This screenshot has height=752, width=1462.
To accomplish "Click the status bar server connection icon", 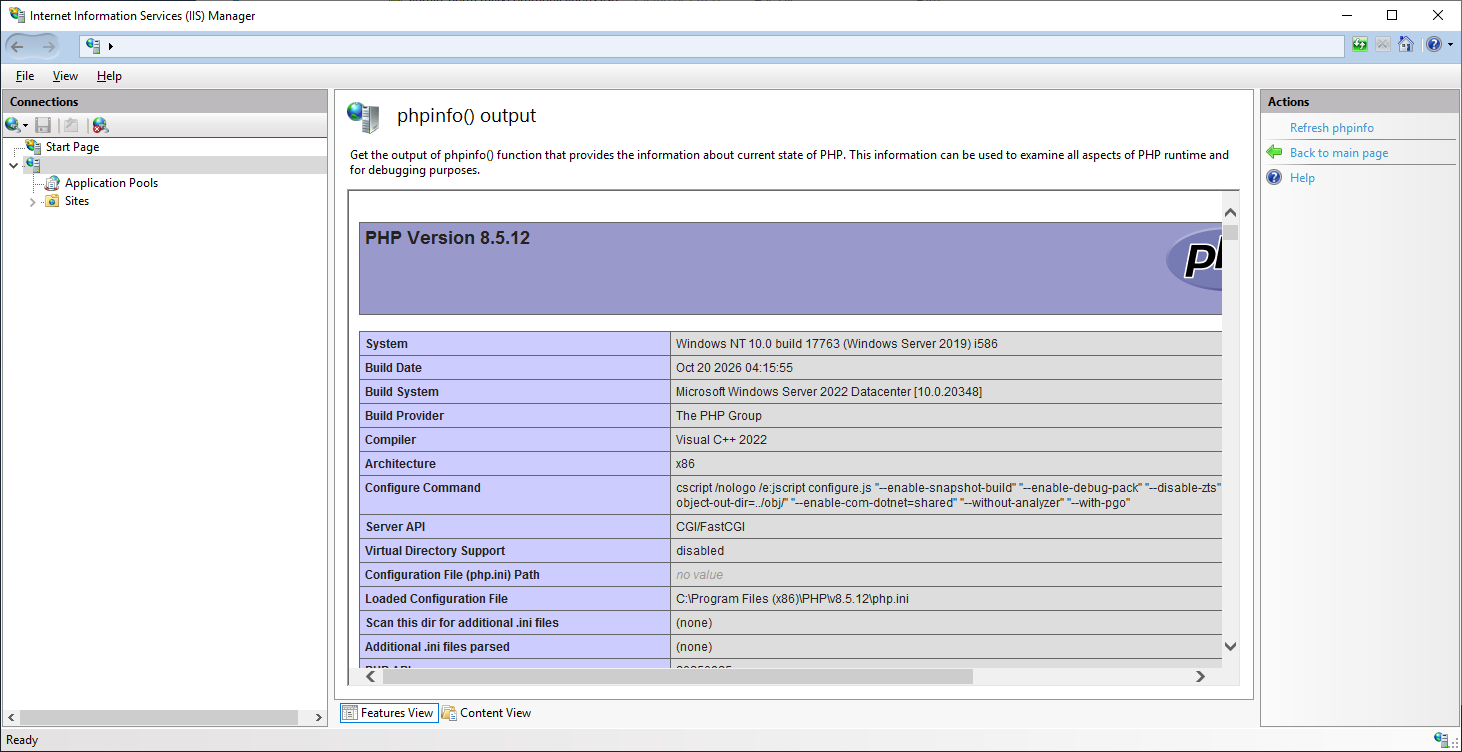I will (1442, 740).
